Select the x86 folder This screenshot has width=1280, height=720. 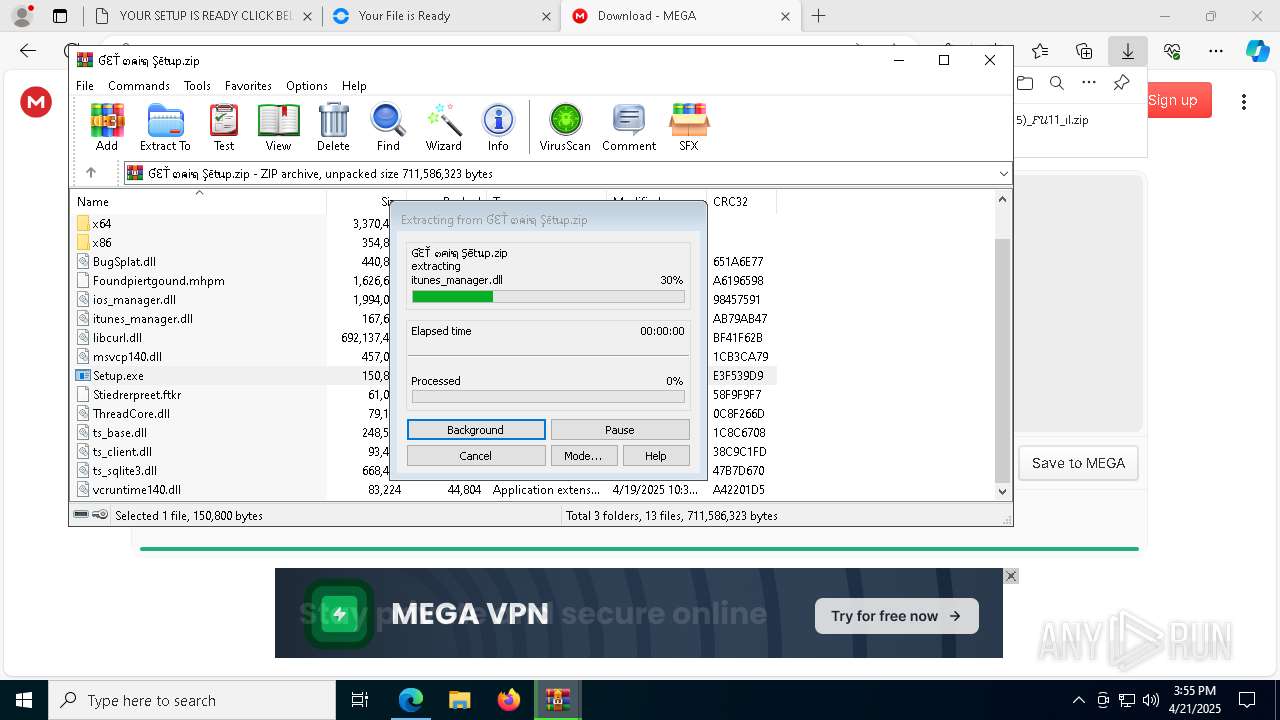(102, 243)
